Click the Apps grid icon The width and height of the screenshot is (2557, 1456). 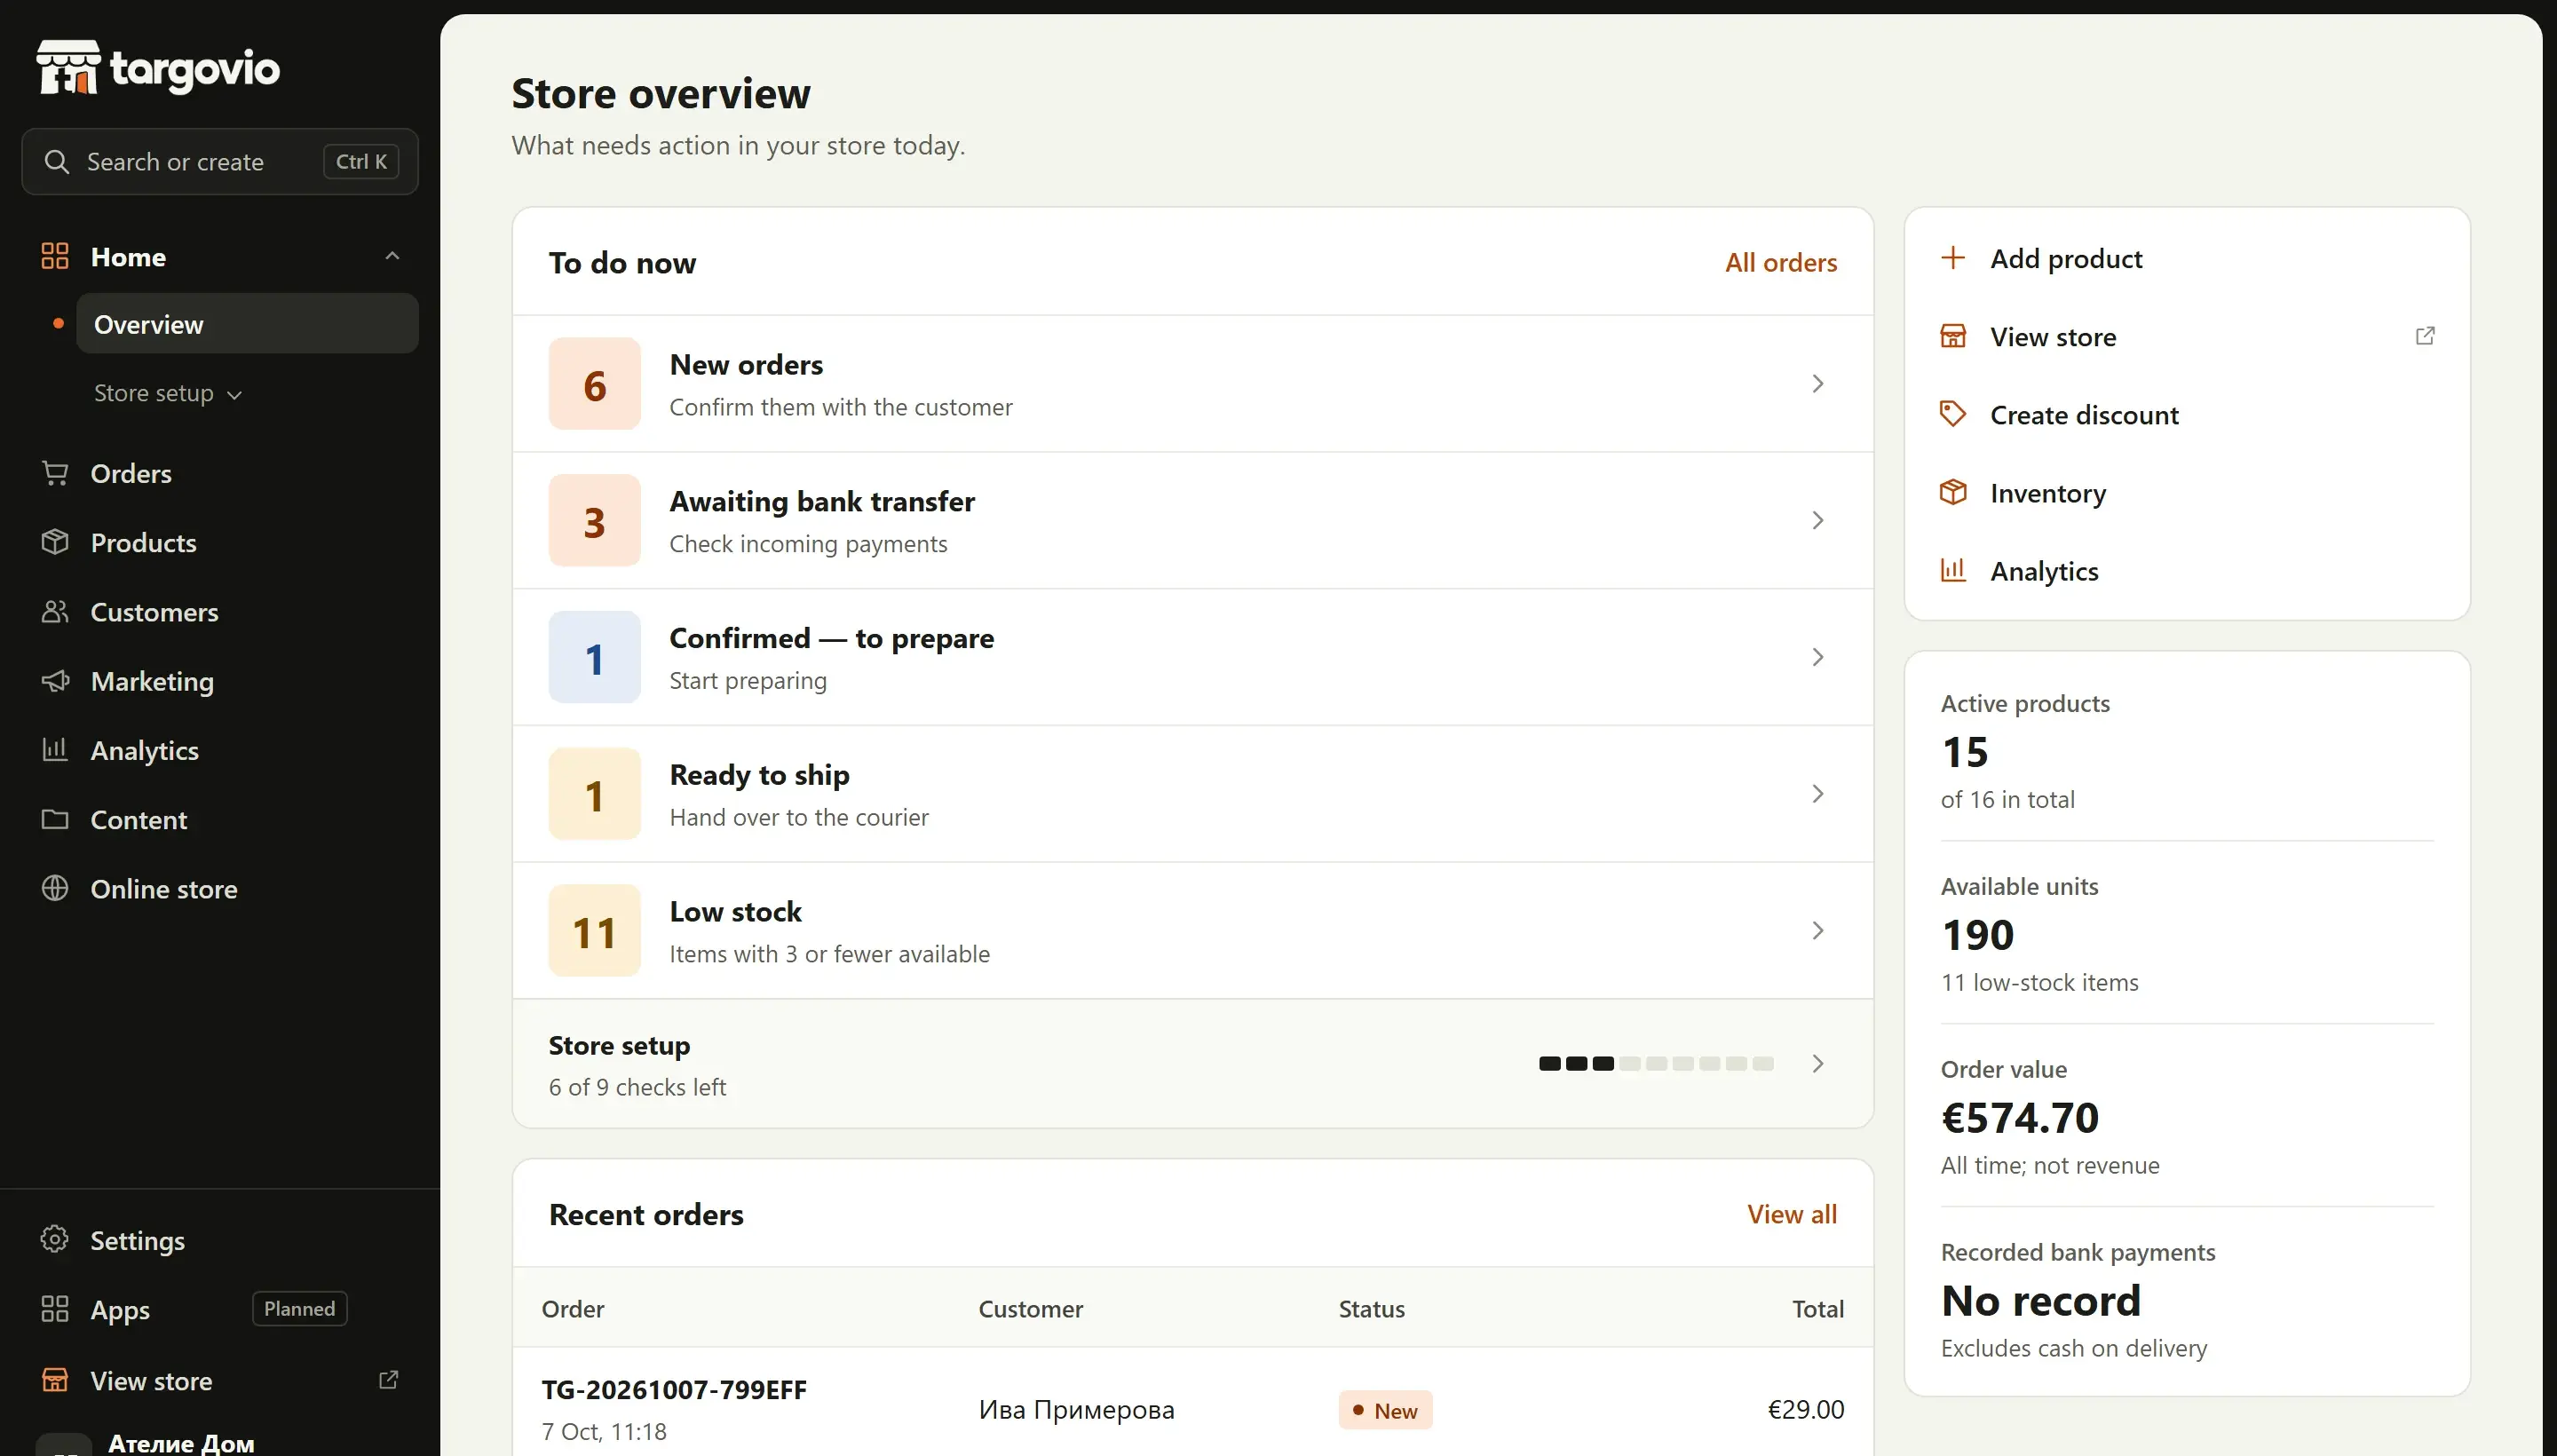(x=55, y=1309)
